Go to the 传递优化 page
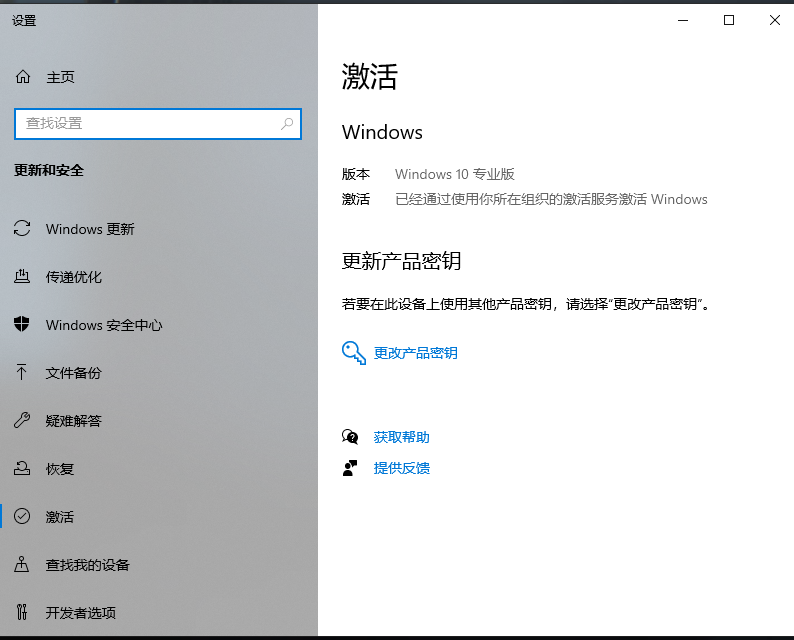Viewport: 794px width, 640px height. 73,277
